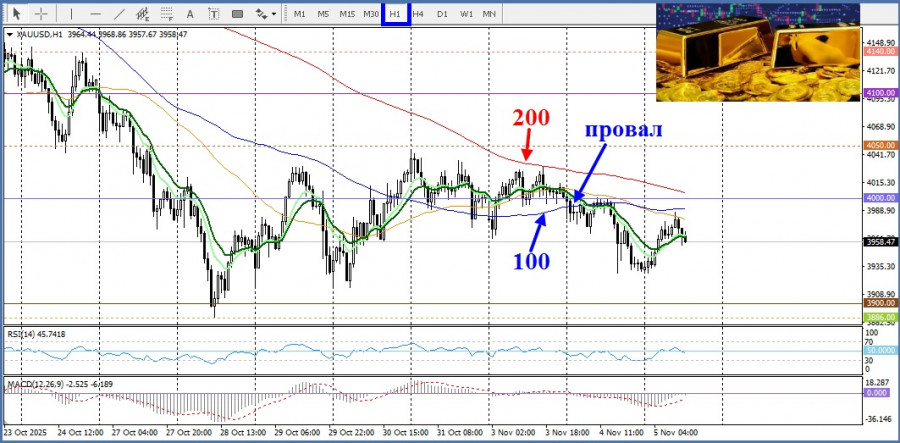Pick the rectangle shapes tool
Screen dimensions: 900x443
237,13
